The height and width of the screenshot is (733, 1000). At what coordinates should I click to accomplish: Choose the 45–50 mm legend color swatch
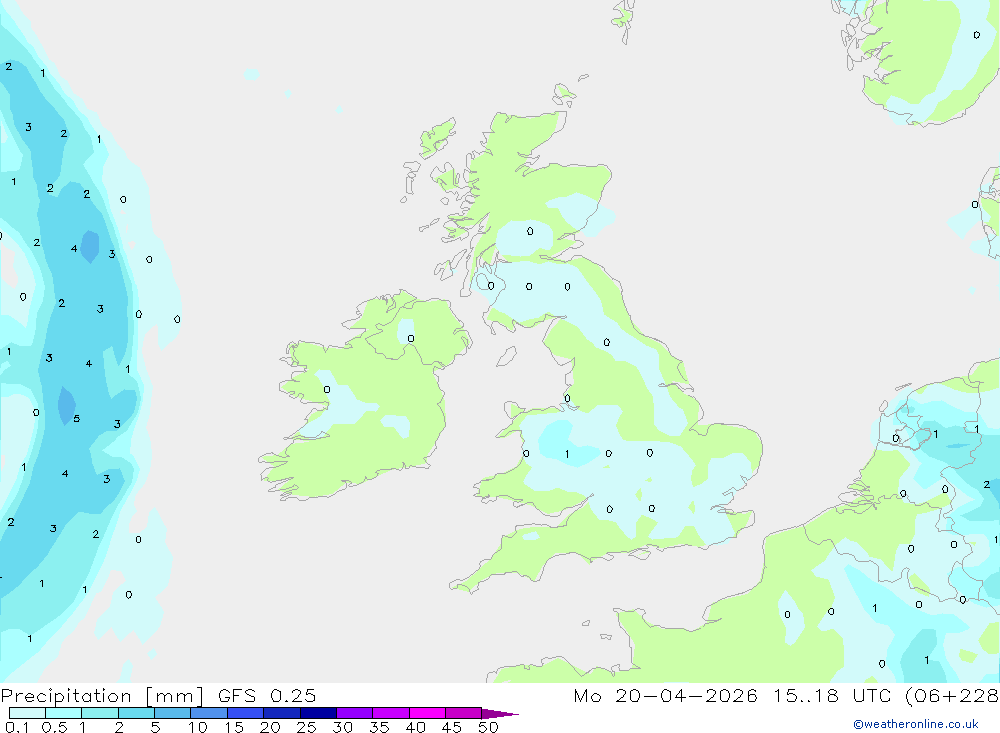[464, 713]
